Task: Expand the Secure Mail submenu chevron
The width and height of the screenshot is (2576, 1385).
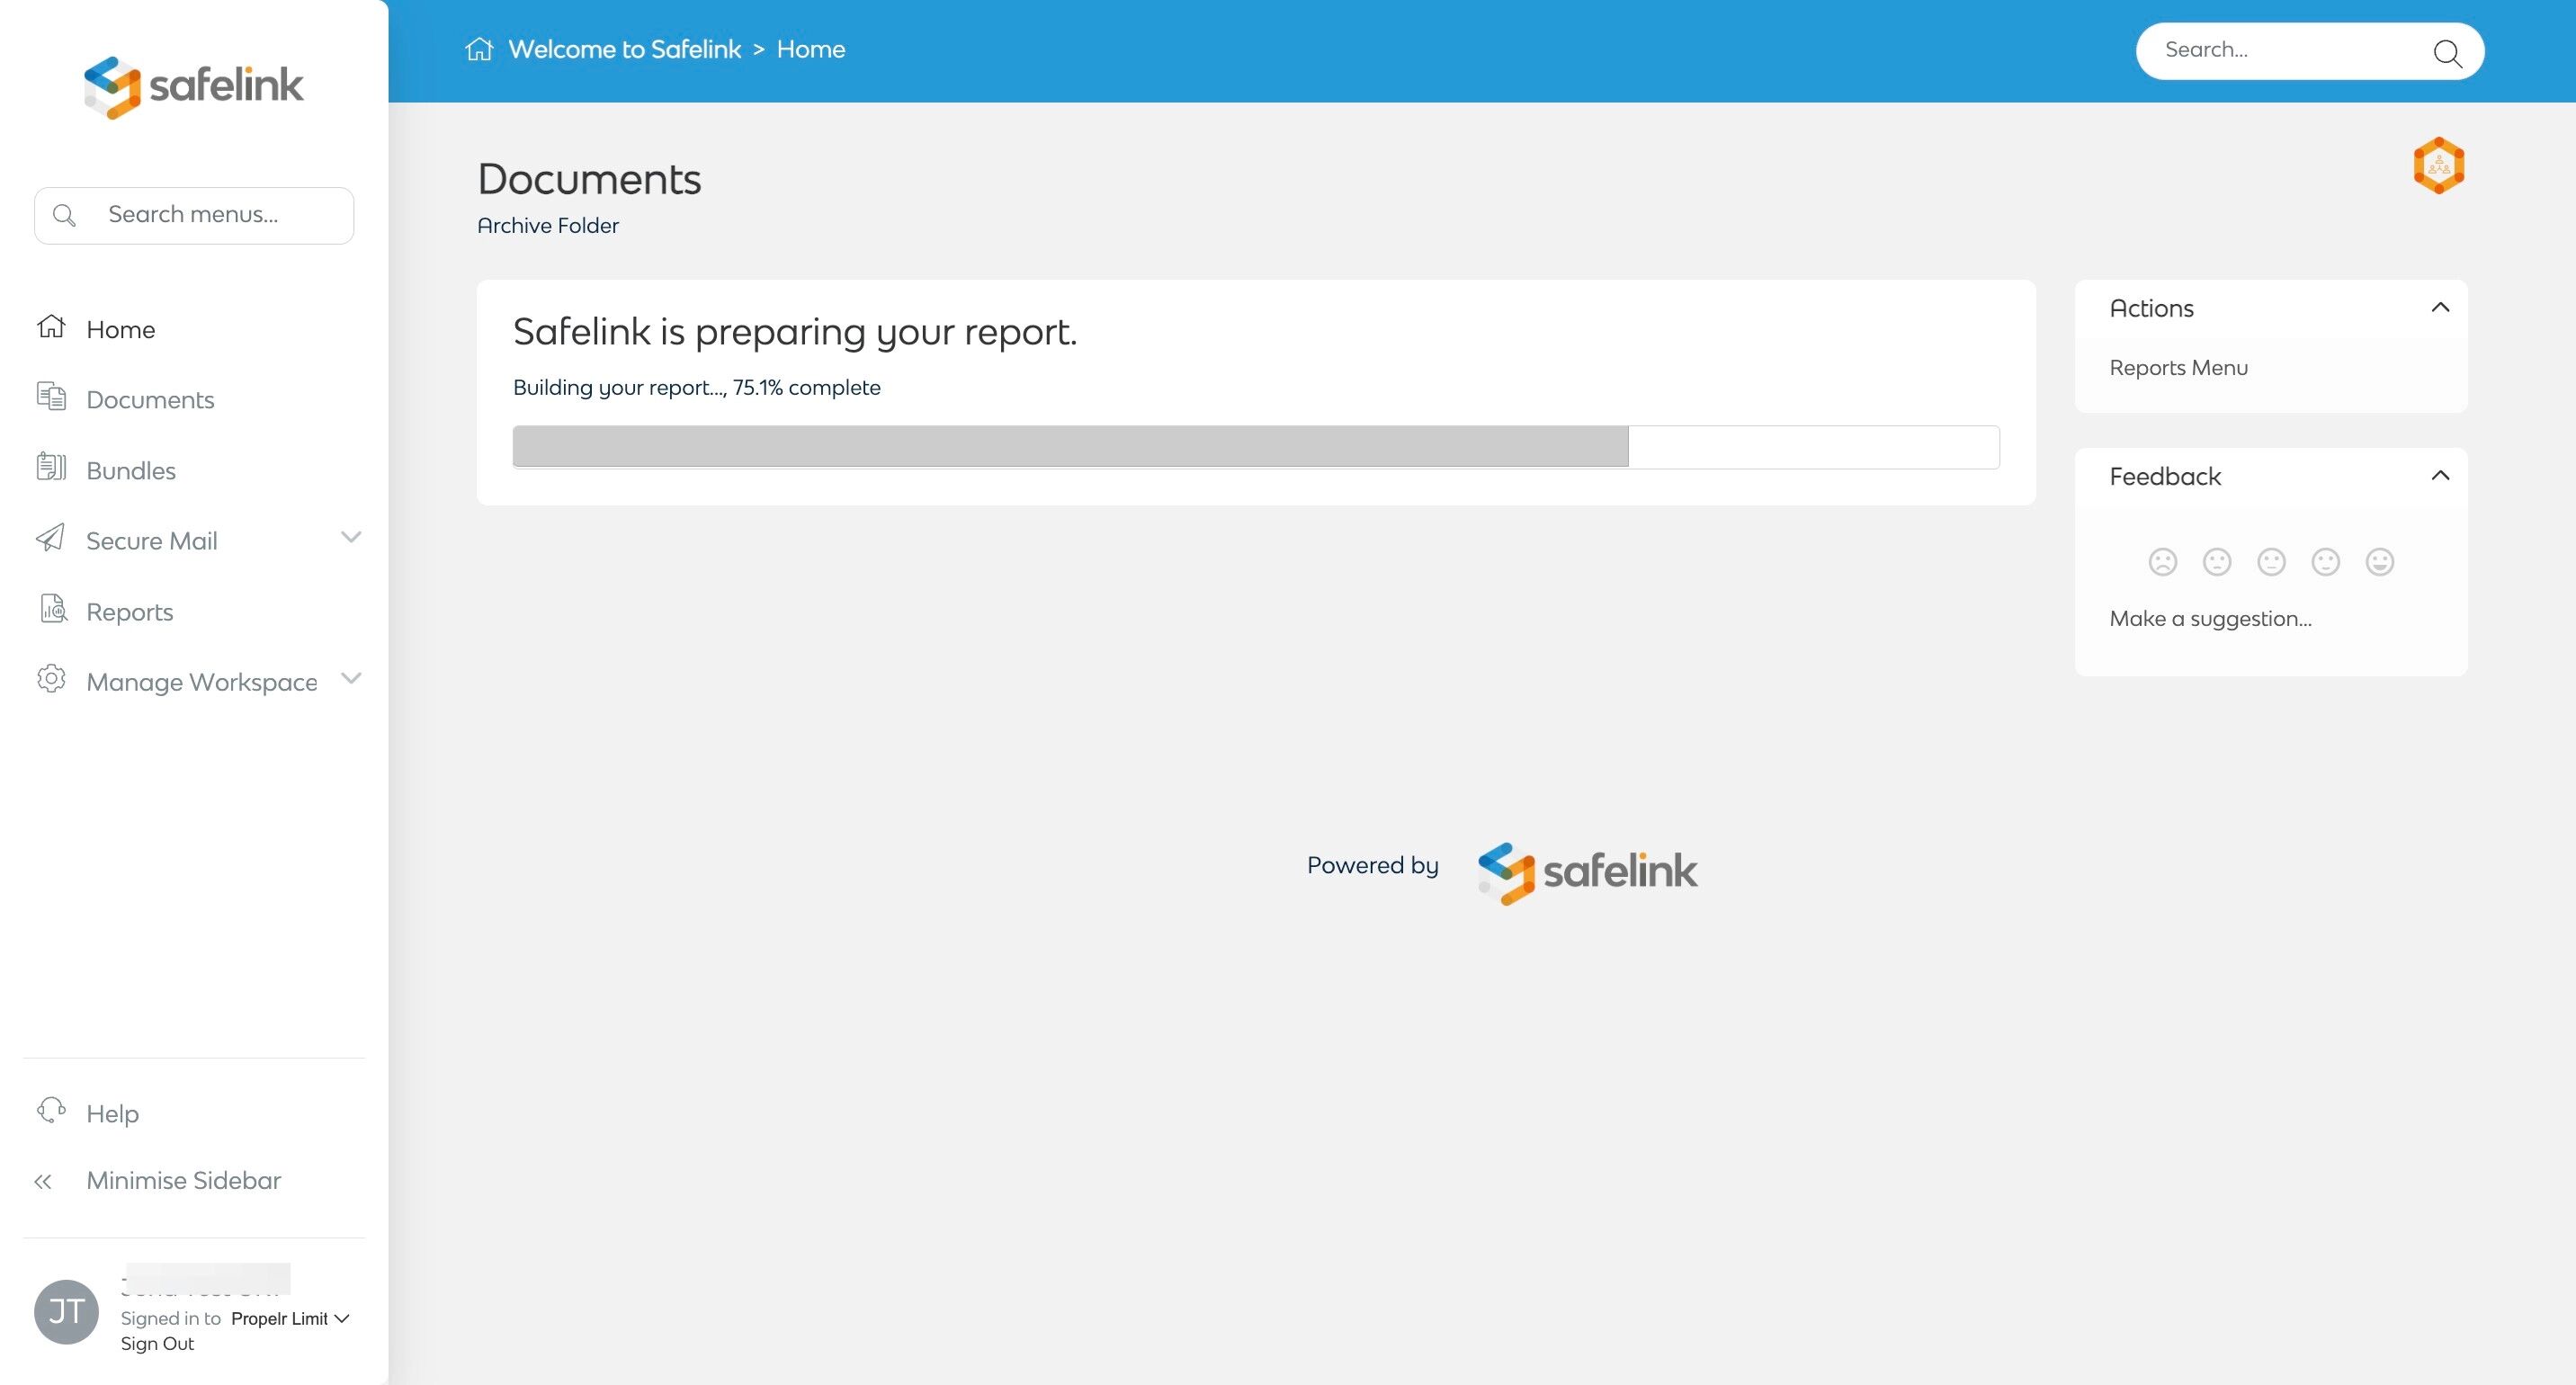Action: pos(350,538)
